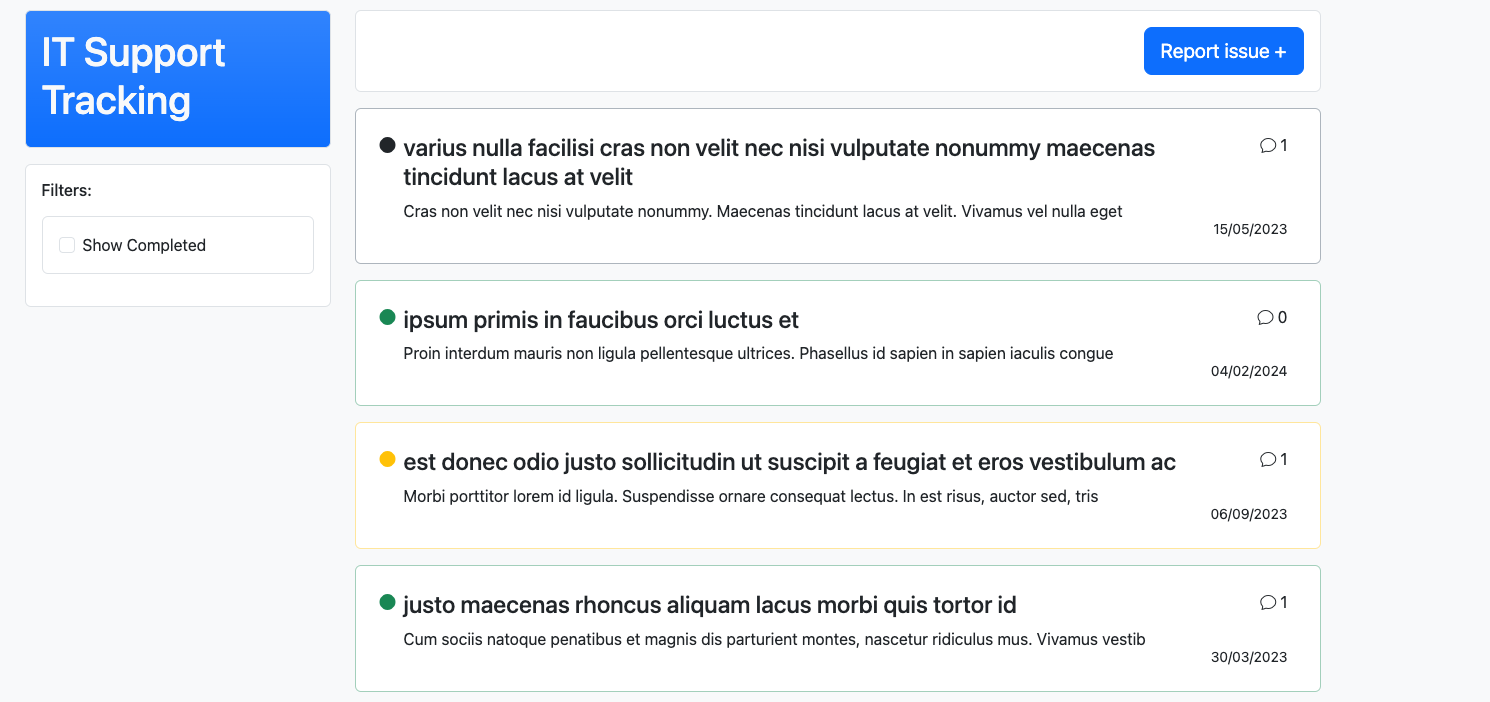Click the 15/05/2023 date on first ticket
The image size is (1490, 702).
(1250, 229)
